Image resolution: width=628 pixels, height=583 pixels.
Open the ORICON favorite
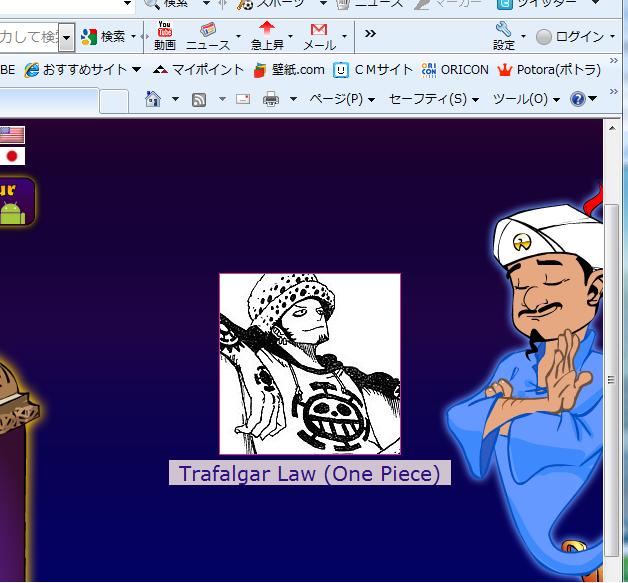pos(455,70)
